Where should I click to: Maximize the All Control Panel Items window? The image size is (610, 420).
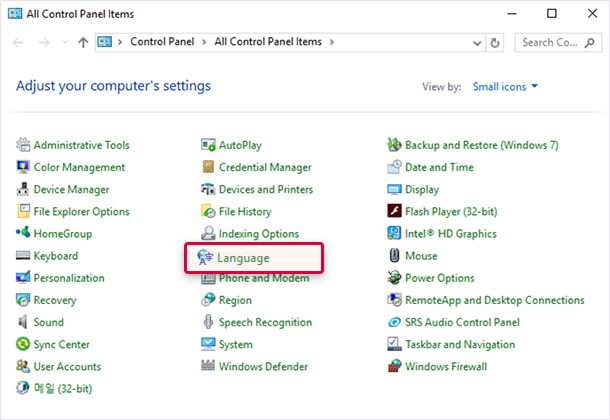tap(552, 14)
